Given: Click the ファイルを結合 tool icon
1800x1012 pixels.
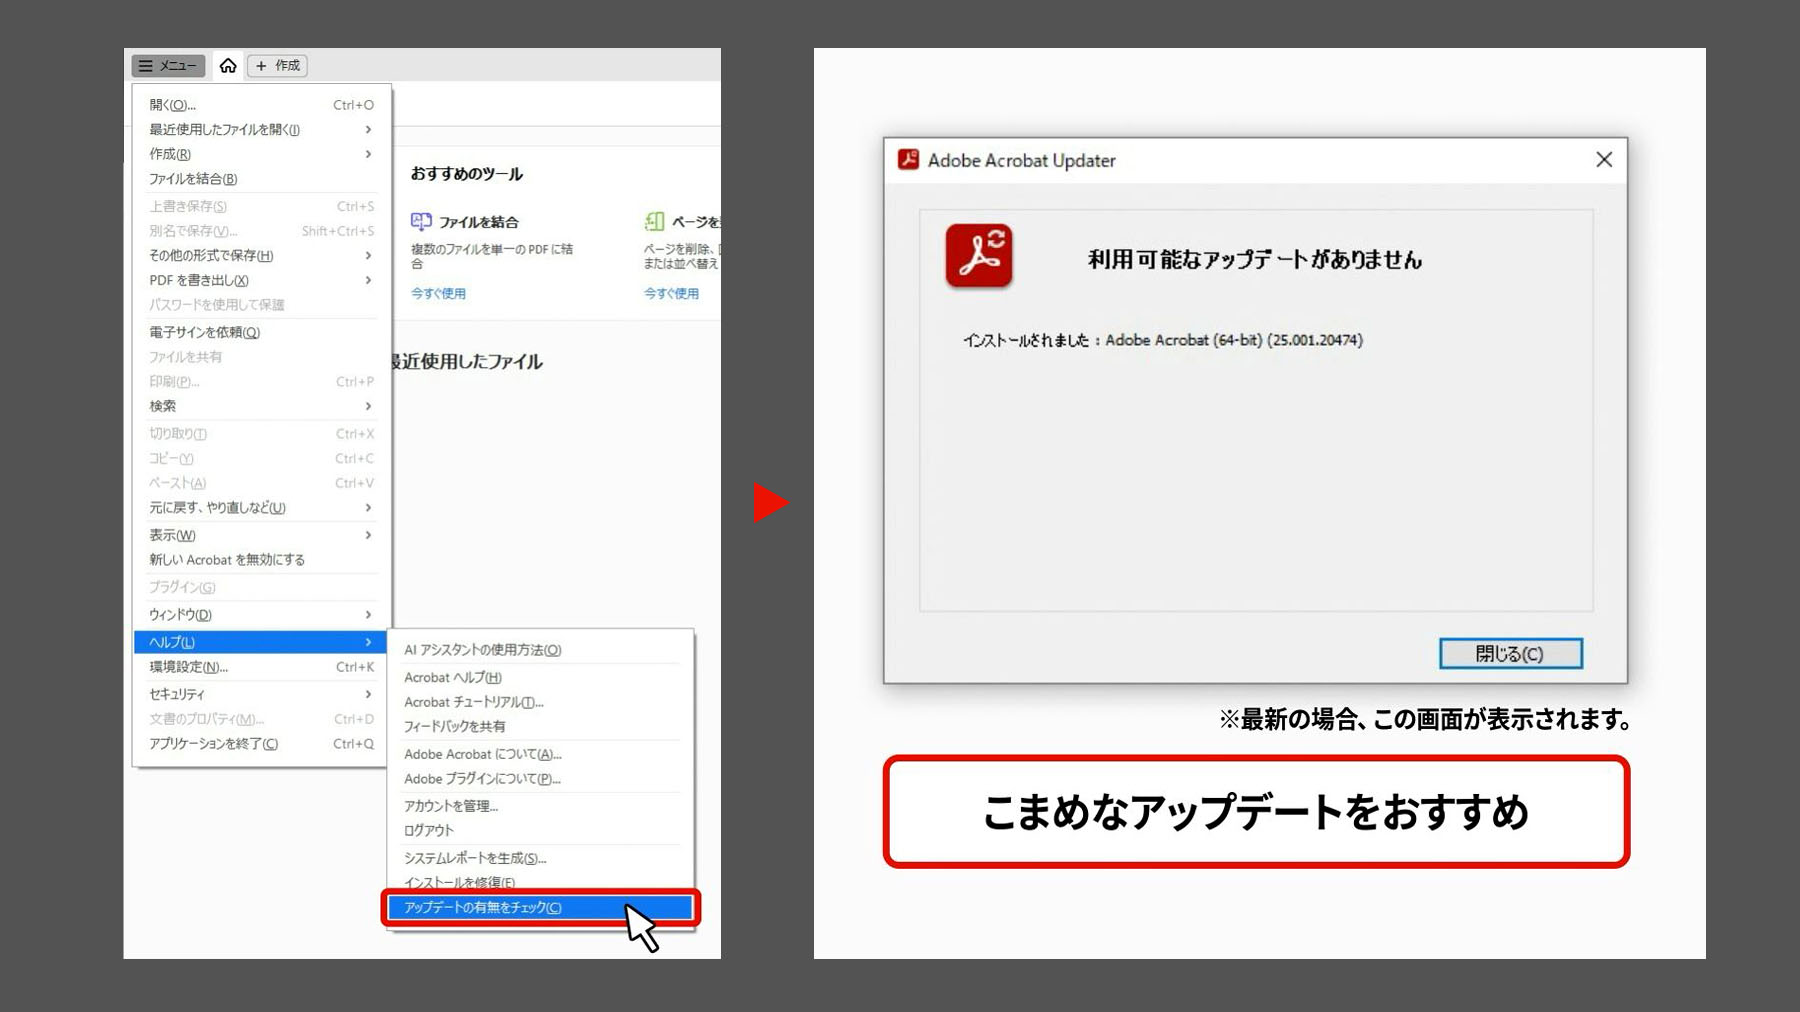Looking at the screenshot, I should [x=421, y=221].
